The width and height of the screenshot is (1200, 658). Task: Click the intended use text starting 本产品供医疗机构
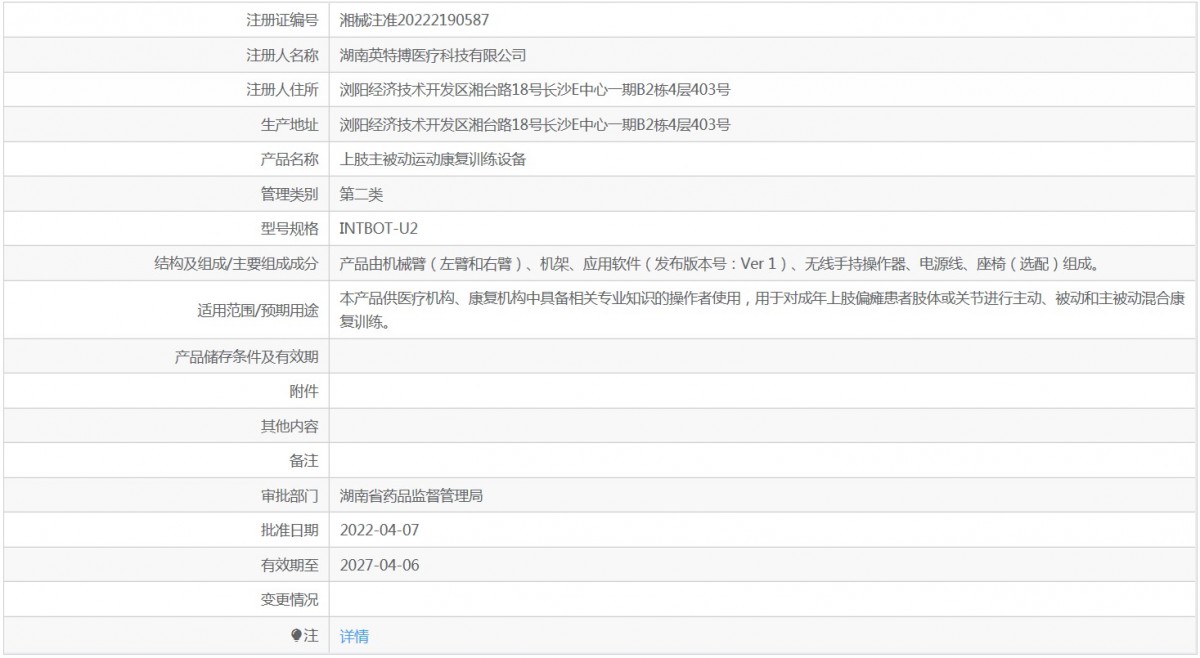(x=763, y=310)
